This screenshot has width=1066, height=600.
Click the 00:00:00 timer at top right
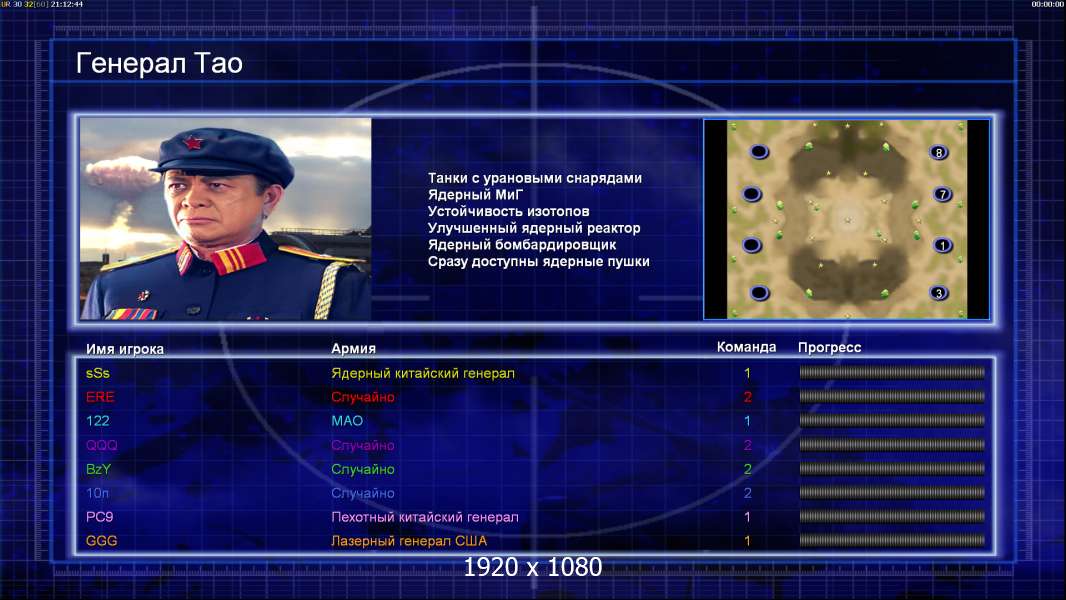pyautogui.click(x=1048, y=4)
